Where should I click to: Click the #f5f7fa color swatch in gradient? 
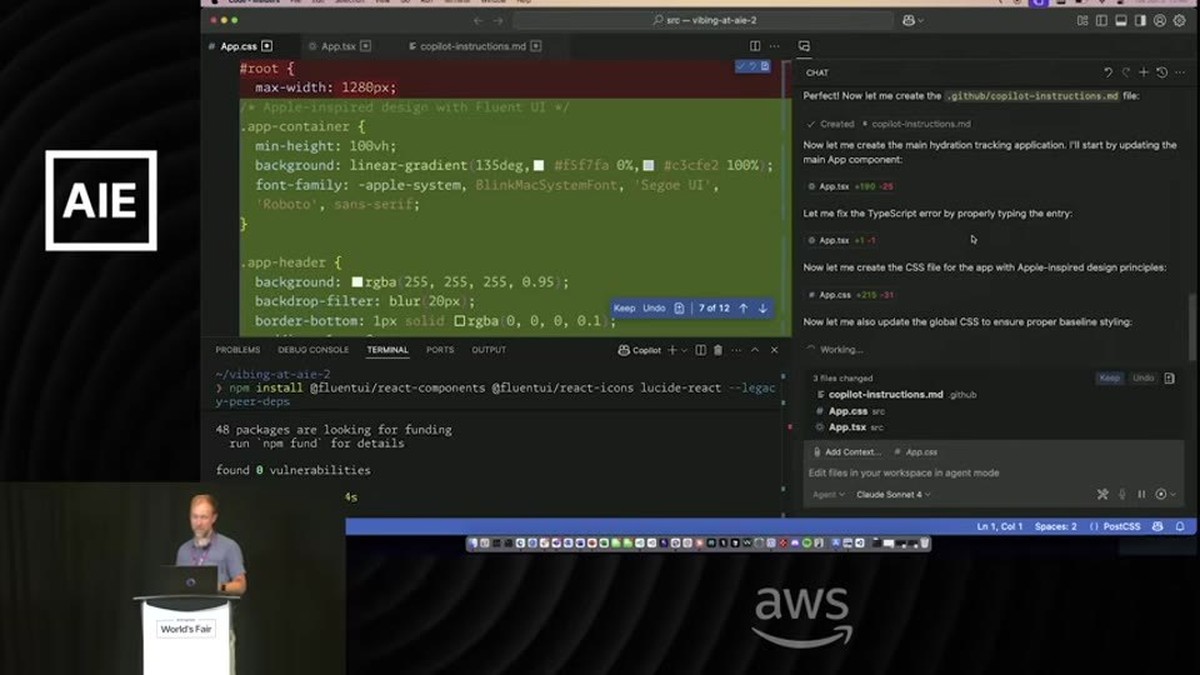coord(539,165)
